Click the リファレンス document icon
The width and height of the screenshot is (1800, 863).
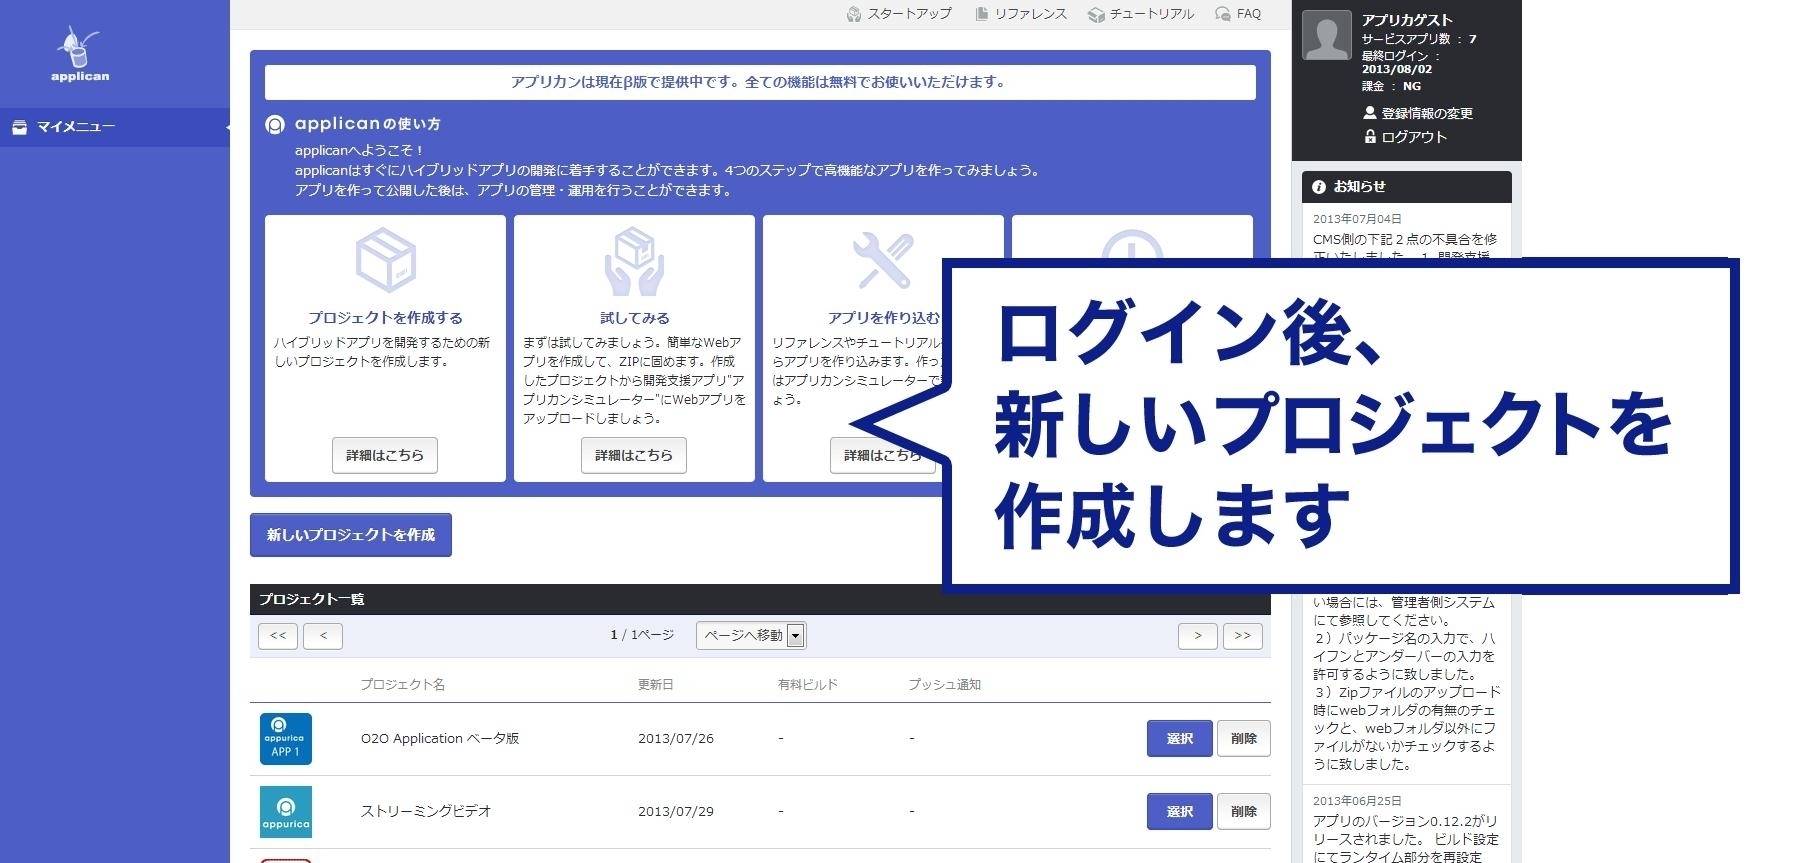pyautogui.click(x=982, y=14)
